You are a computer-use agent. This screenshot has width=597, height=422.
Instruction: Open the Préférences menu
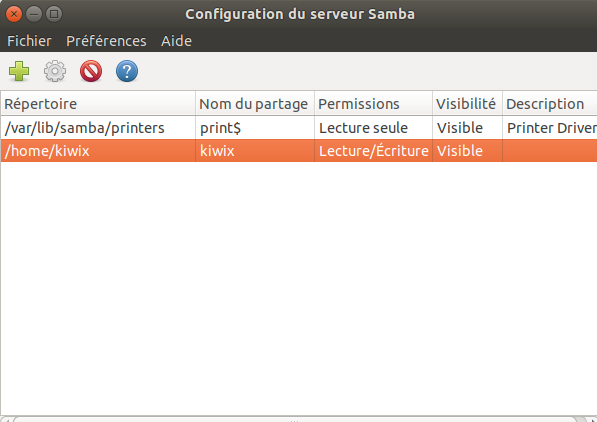106,41
